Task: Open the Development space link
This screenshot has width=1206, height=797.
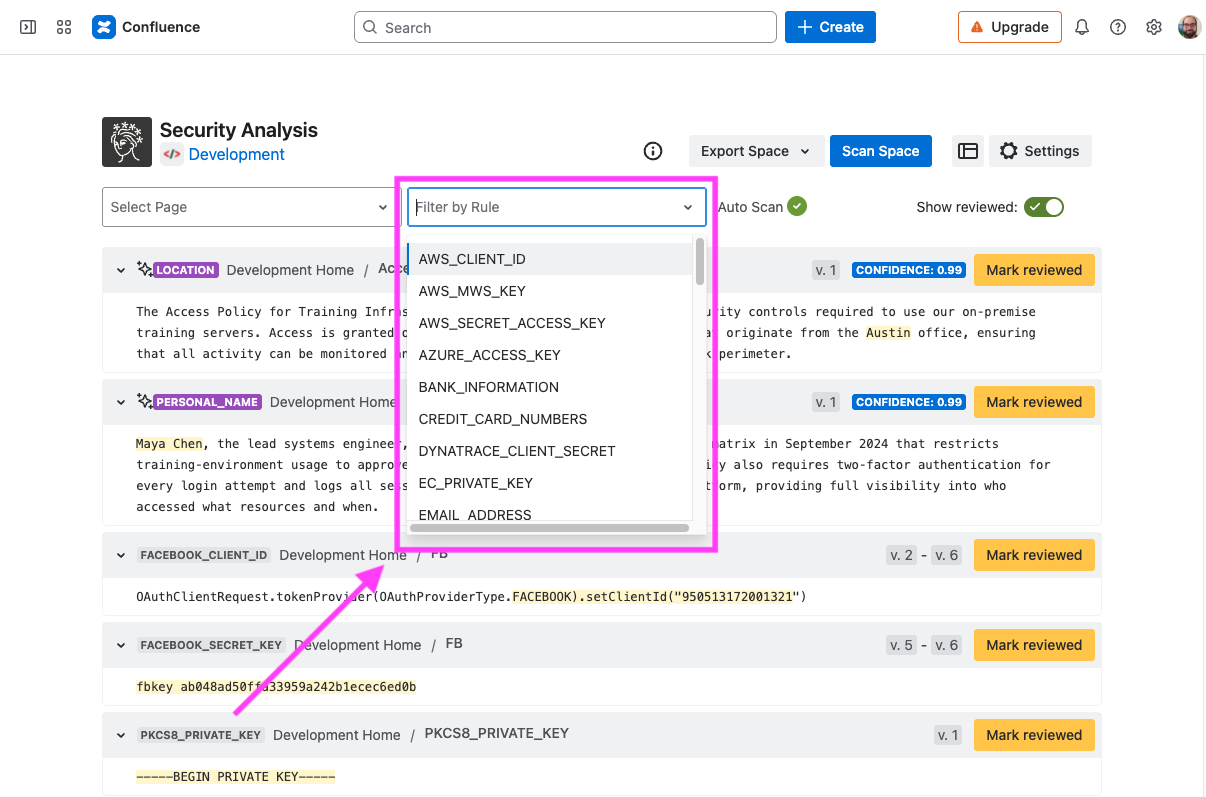Action: pyautogui.click(x=236, y=154)
